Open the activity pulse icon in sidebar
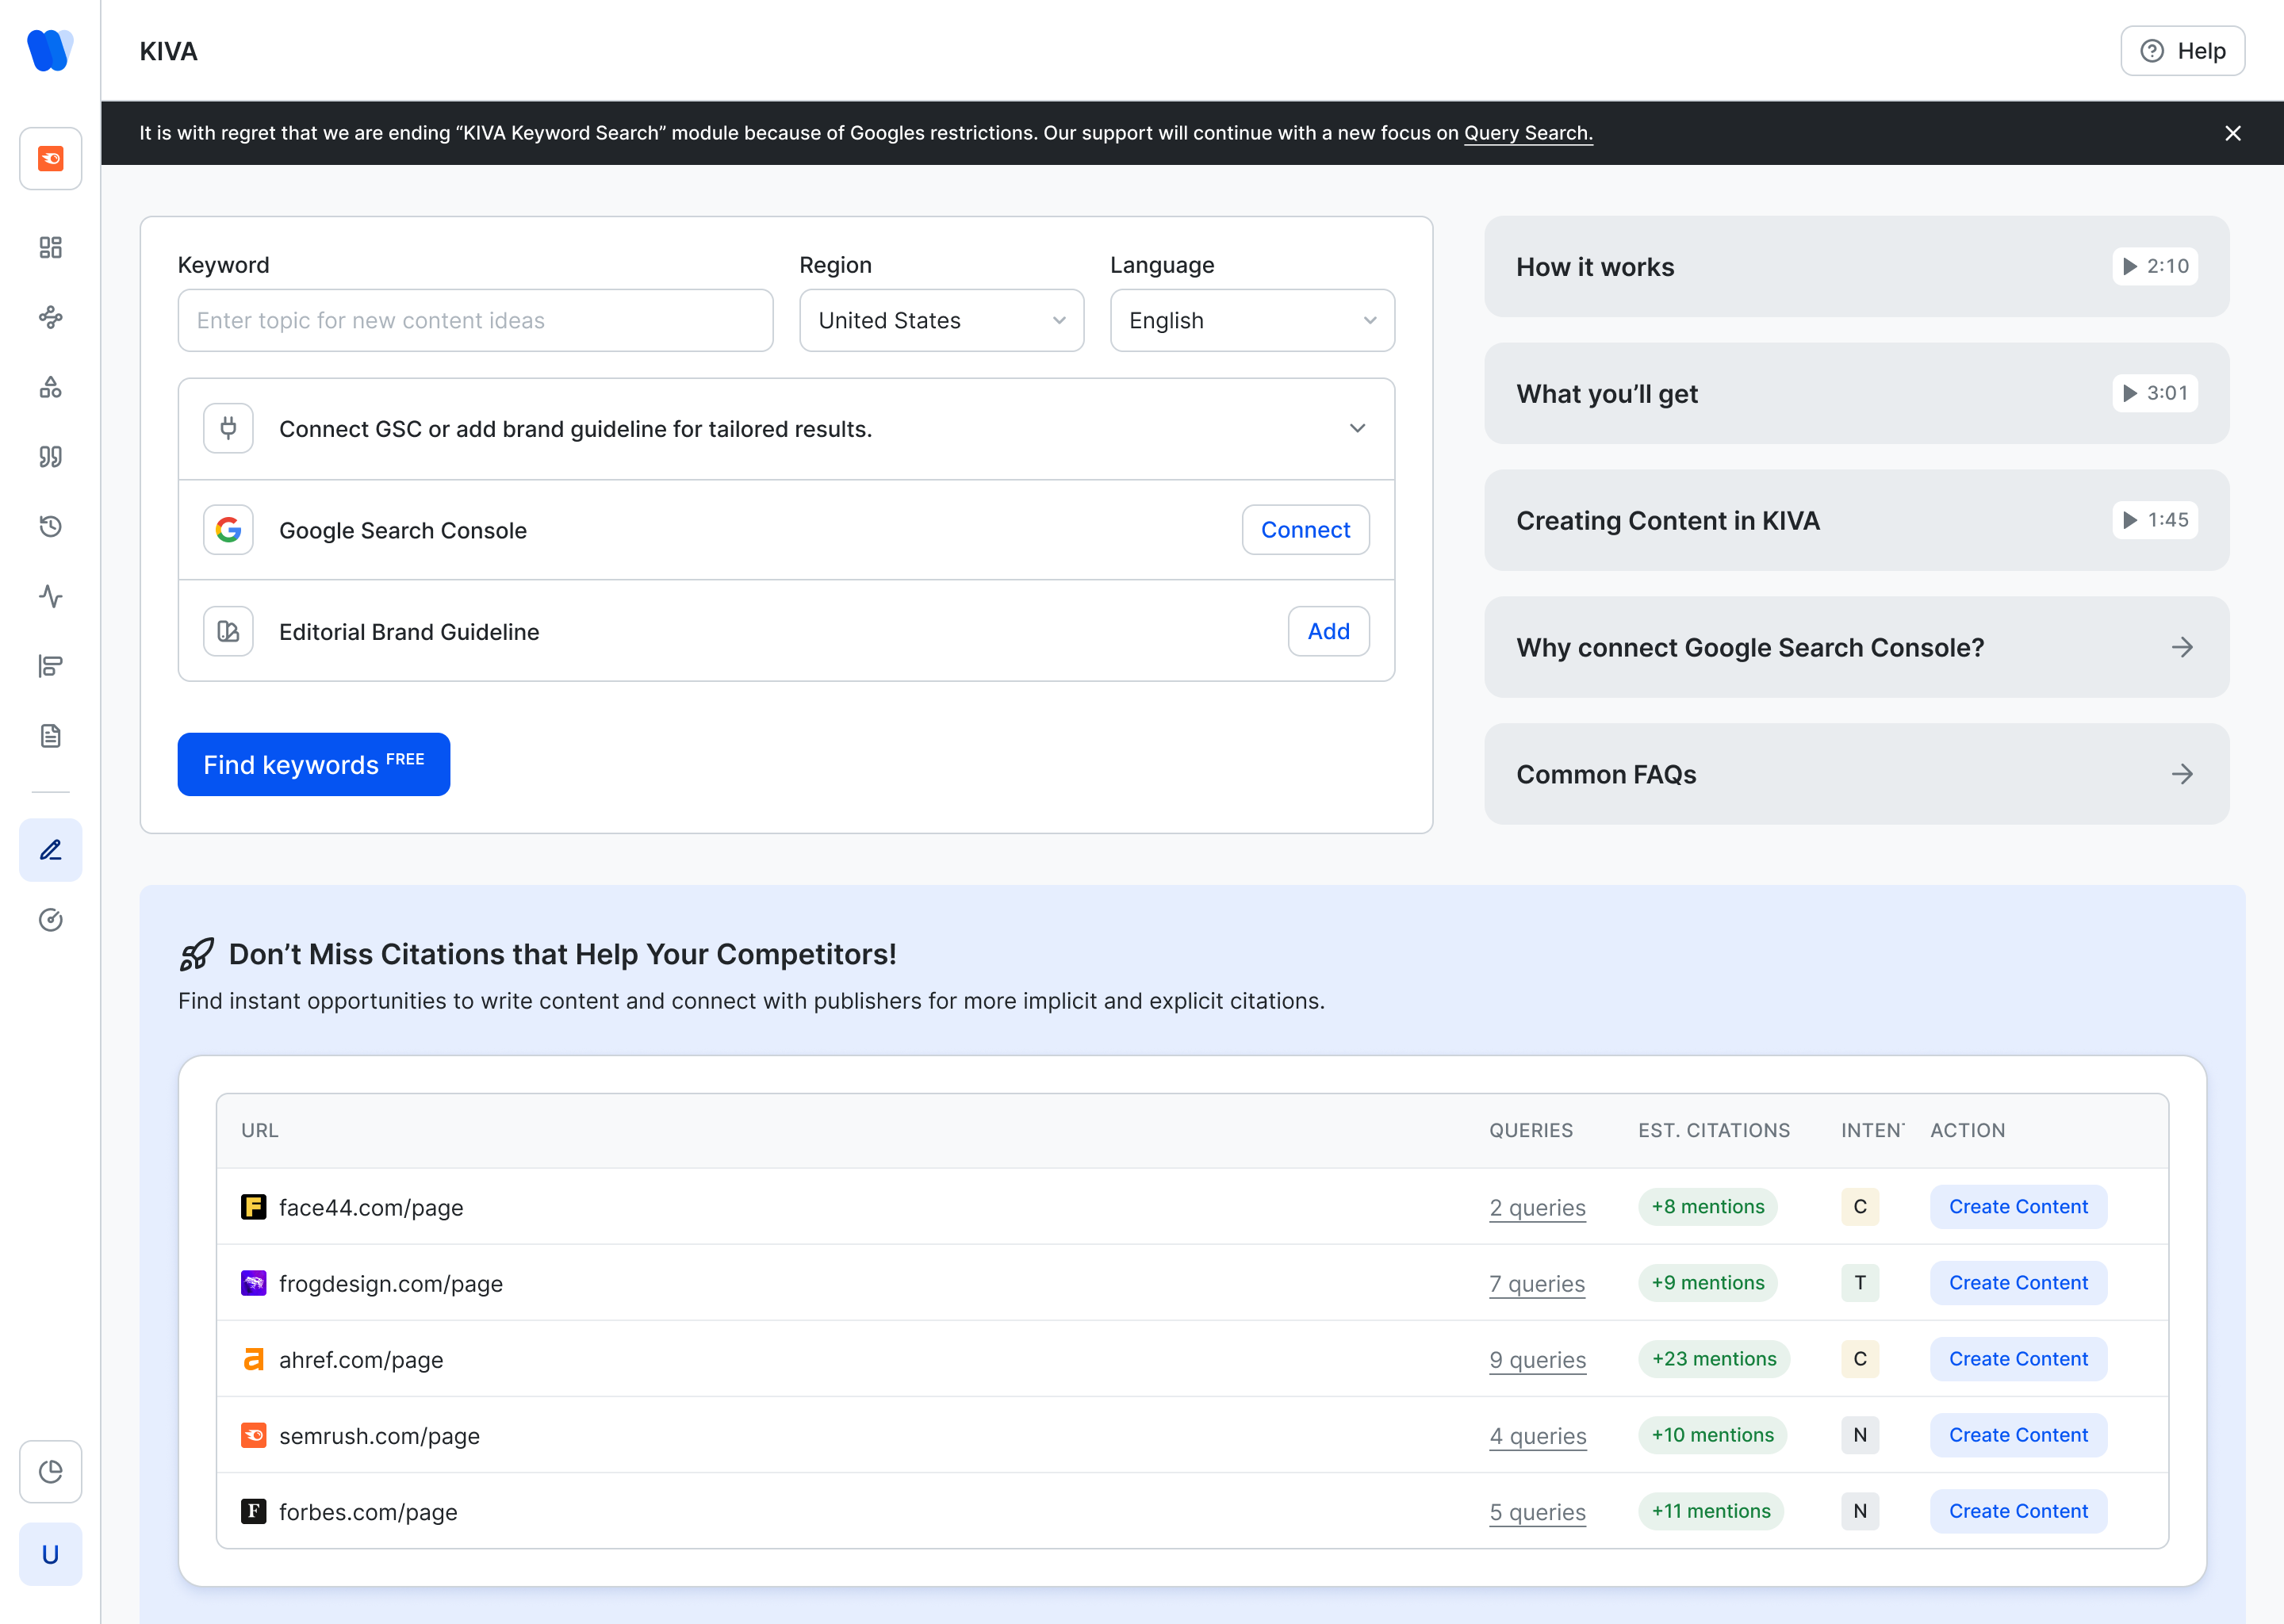Screen dimensions: 2284x1624 (x=50, y=596)
